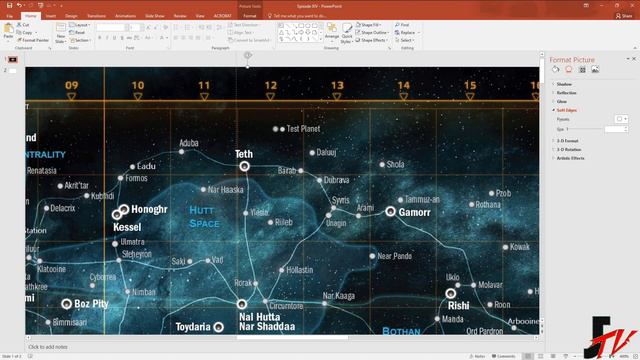This screenshot has height=360, width=640.
Task: Collapse the Soft Edges section
Action: [566, 110]
